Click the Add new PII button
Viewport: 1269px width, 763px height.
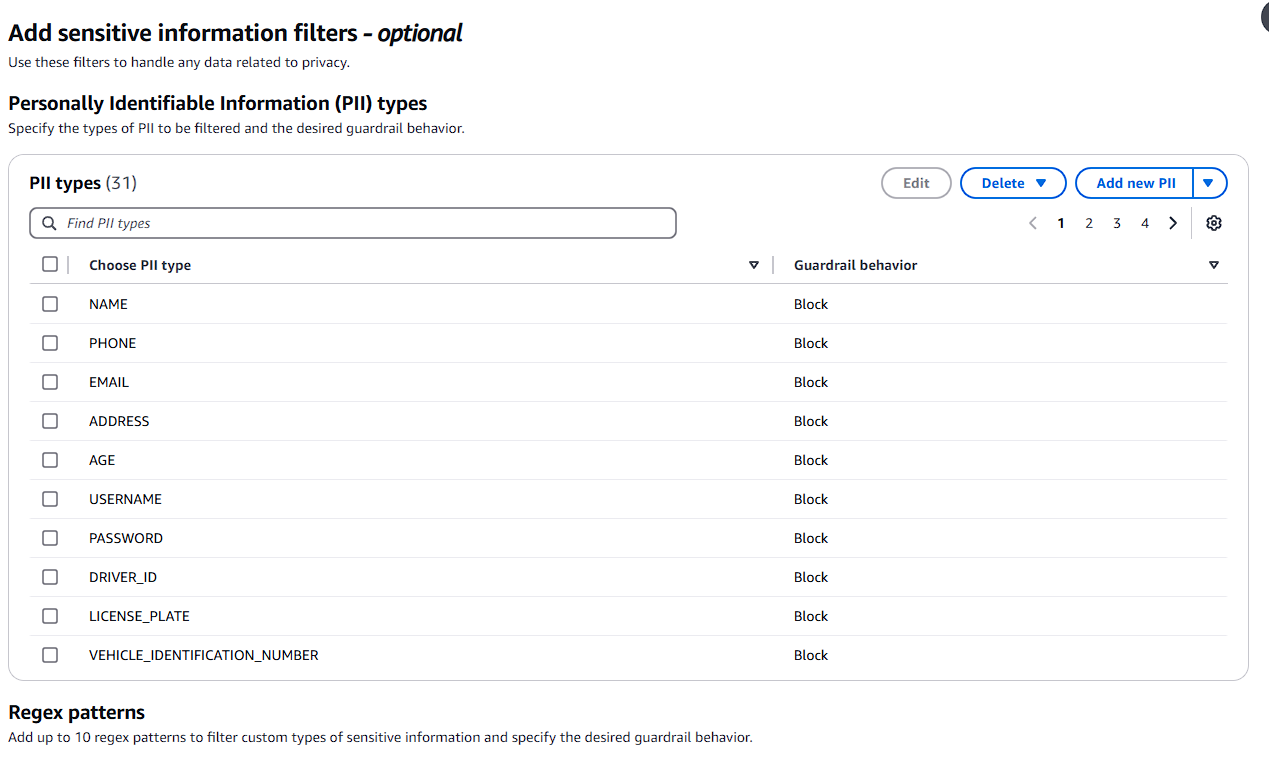tap(1135, 183)
